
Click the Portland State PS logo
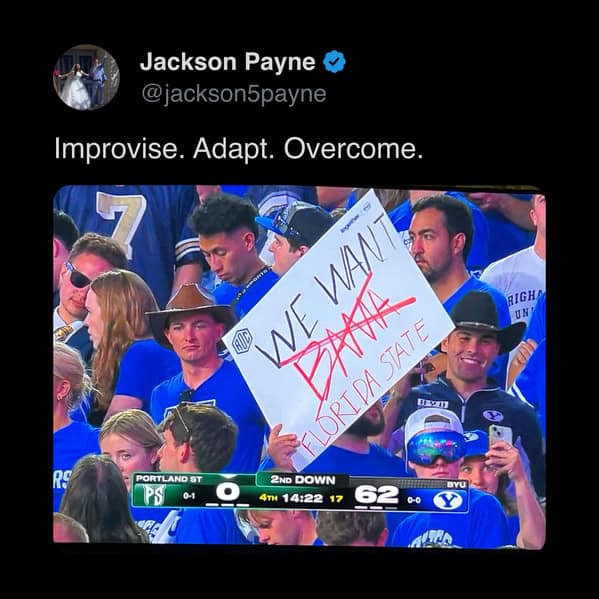coord(154,495)
